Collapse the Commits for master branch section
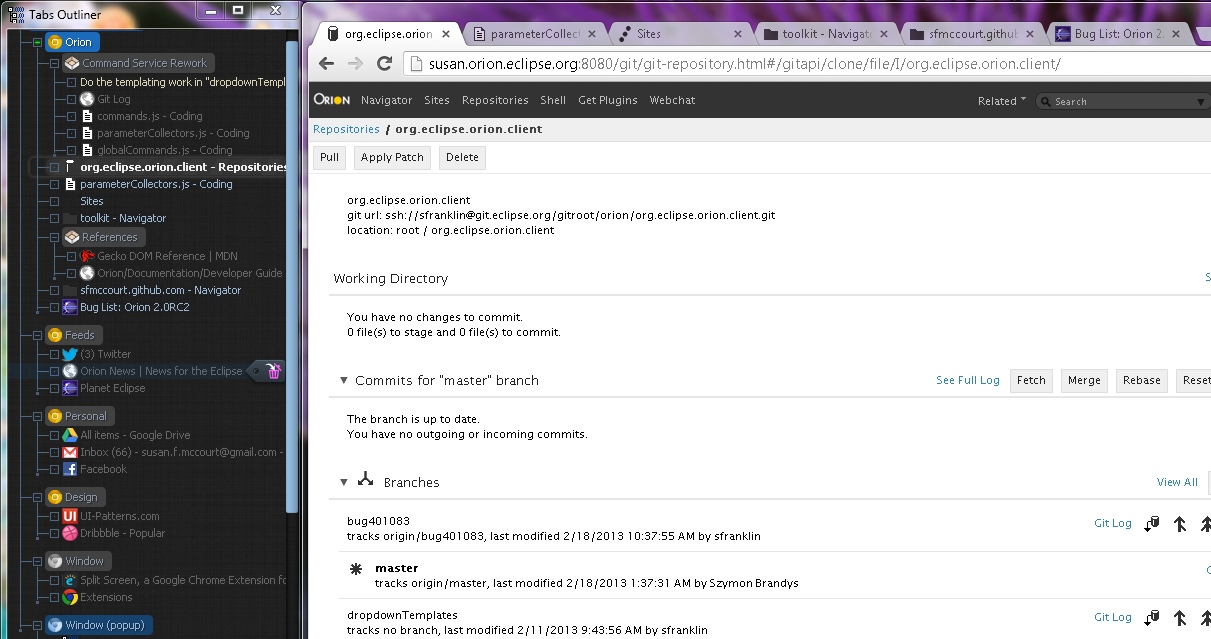This screenshot has width=1211, height=639. (343, 380)
